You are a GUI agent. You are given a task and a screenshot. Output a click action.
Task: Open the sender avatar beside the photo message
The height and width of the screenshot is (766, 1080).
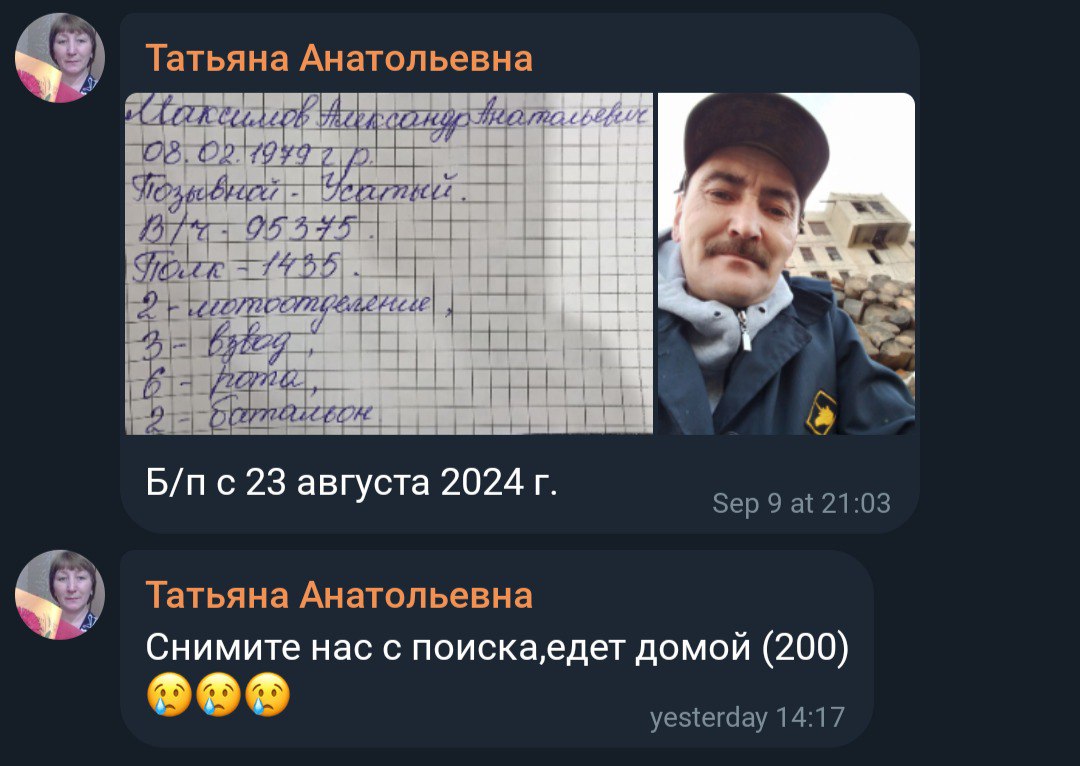point(60,58)
